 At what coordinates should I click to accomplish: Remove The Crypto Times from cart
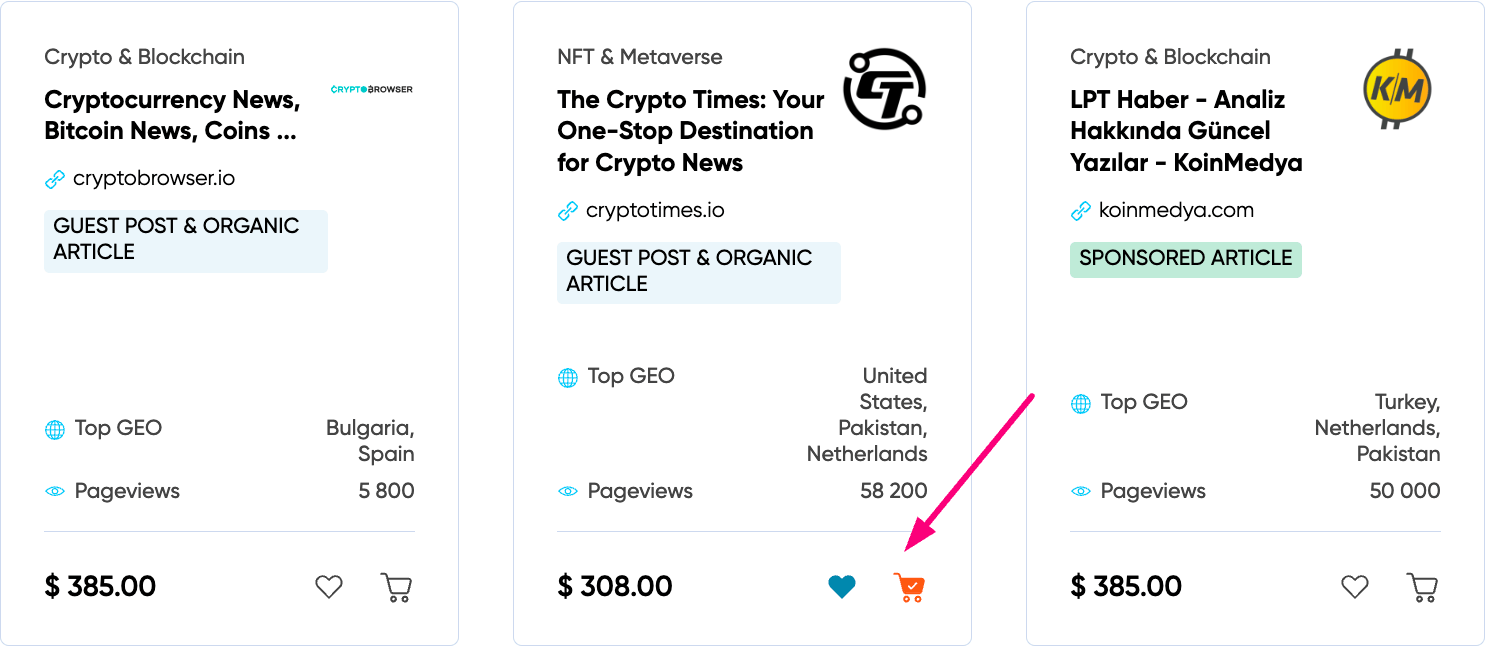coord(909,587)
